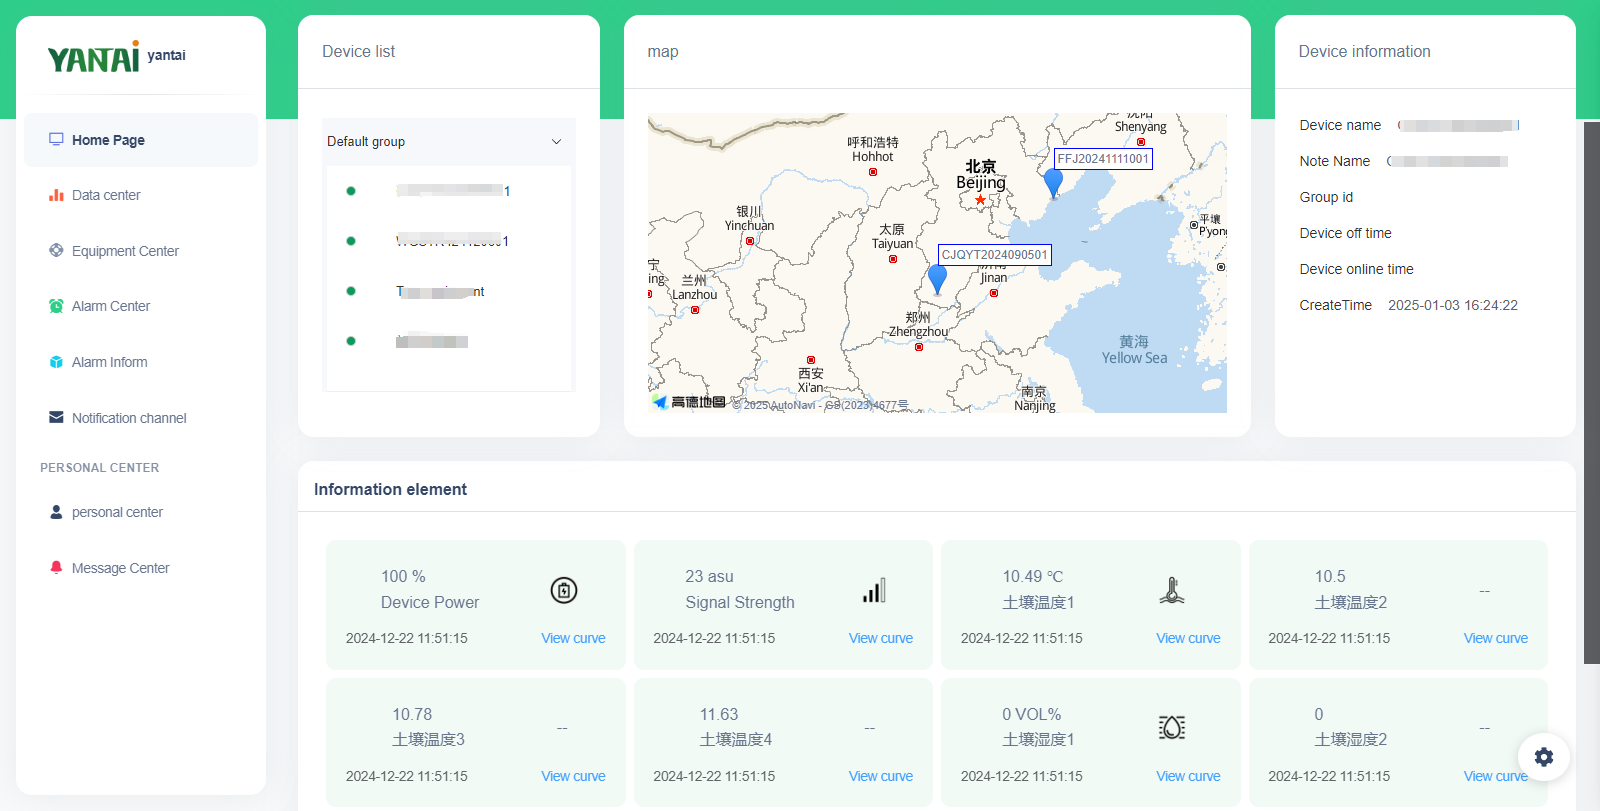The image size is (1600, 811).
Task: Click the Equipment Center globe icon
Action: coord(56,250)
